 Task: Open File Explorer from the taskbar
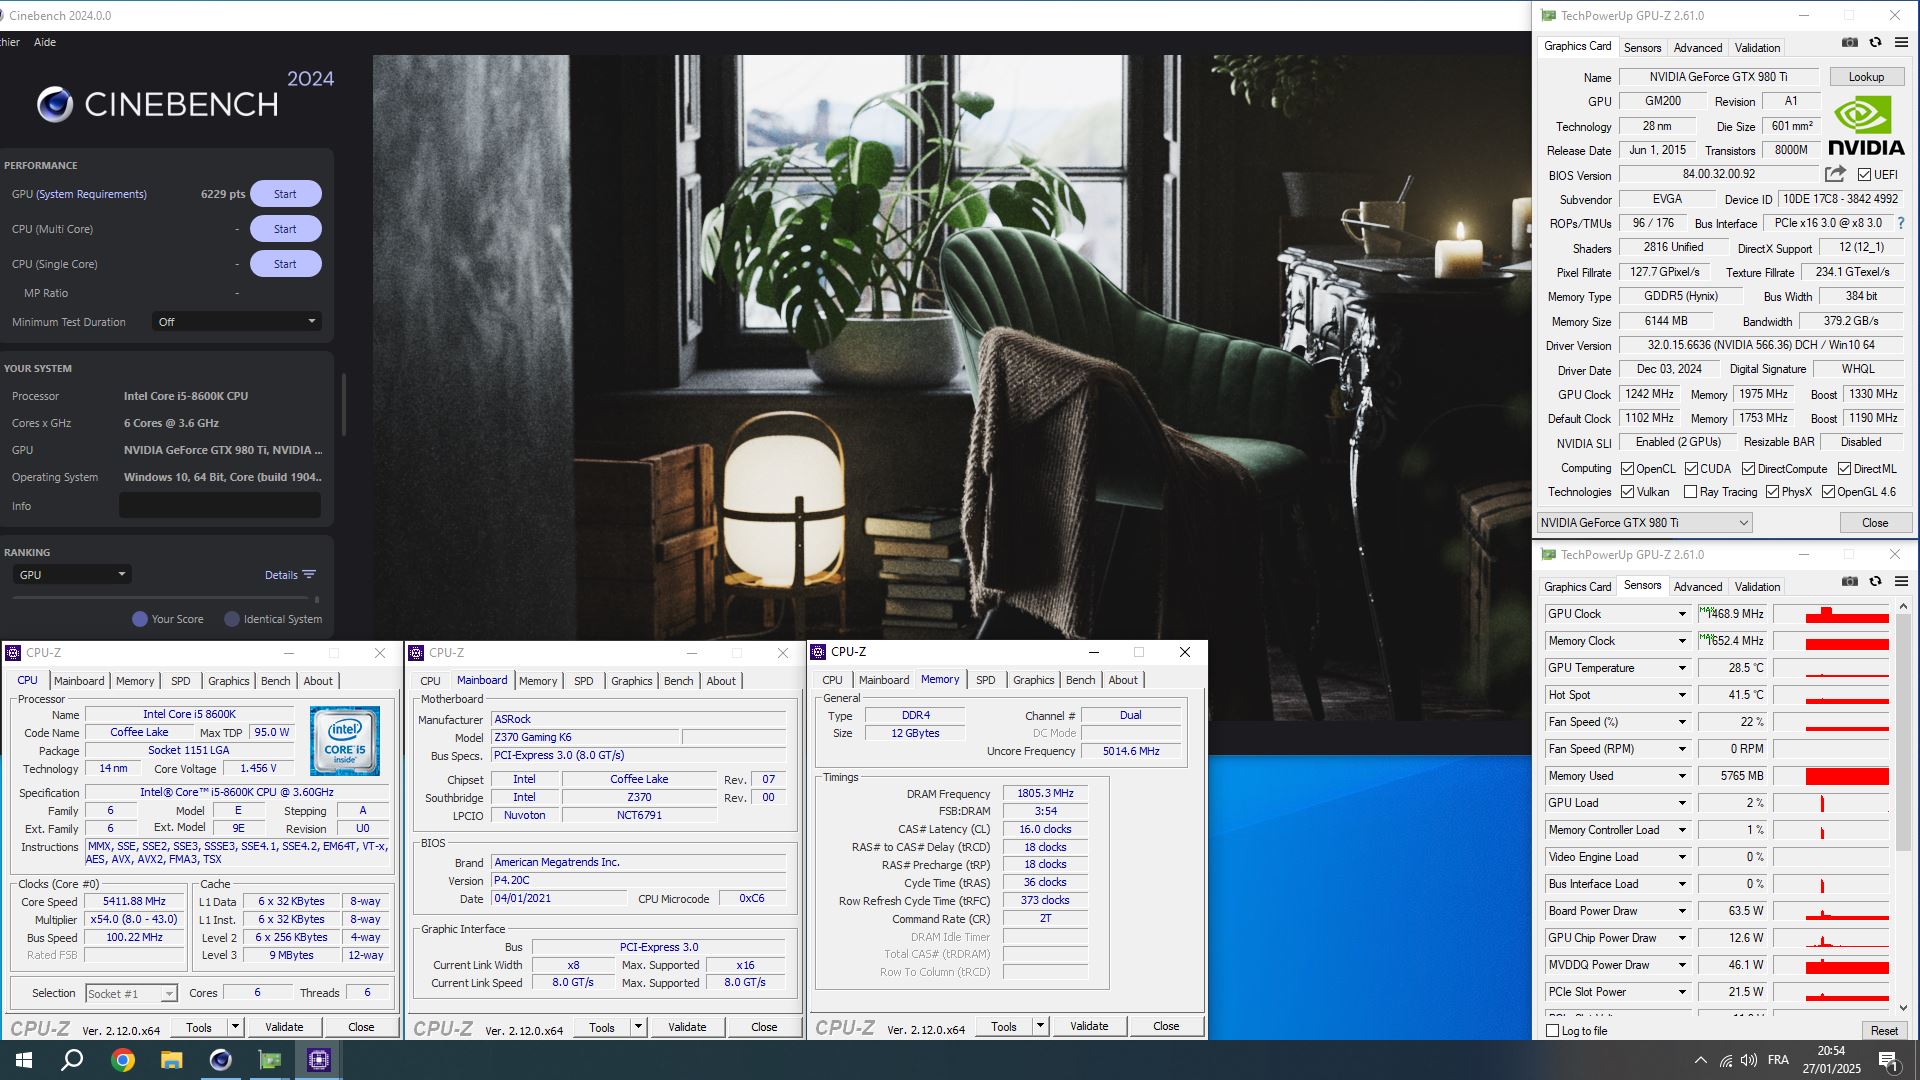coord(172,1060)
